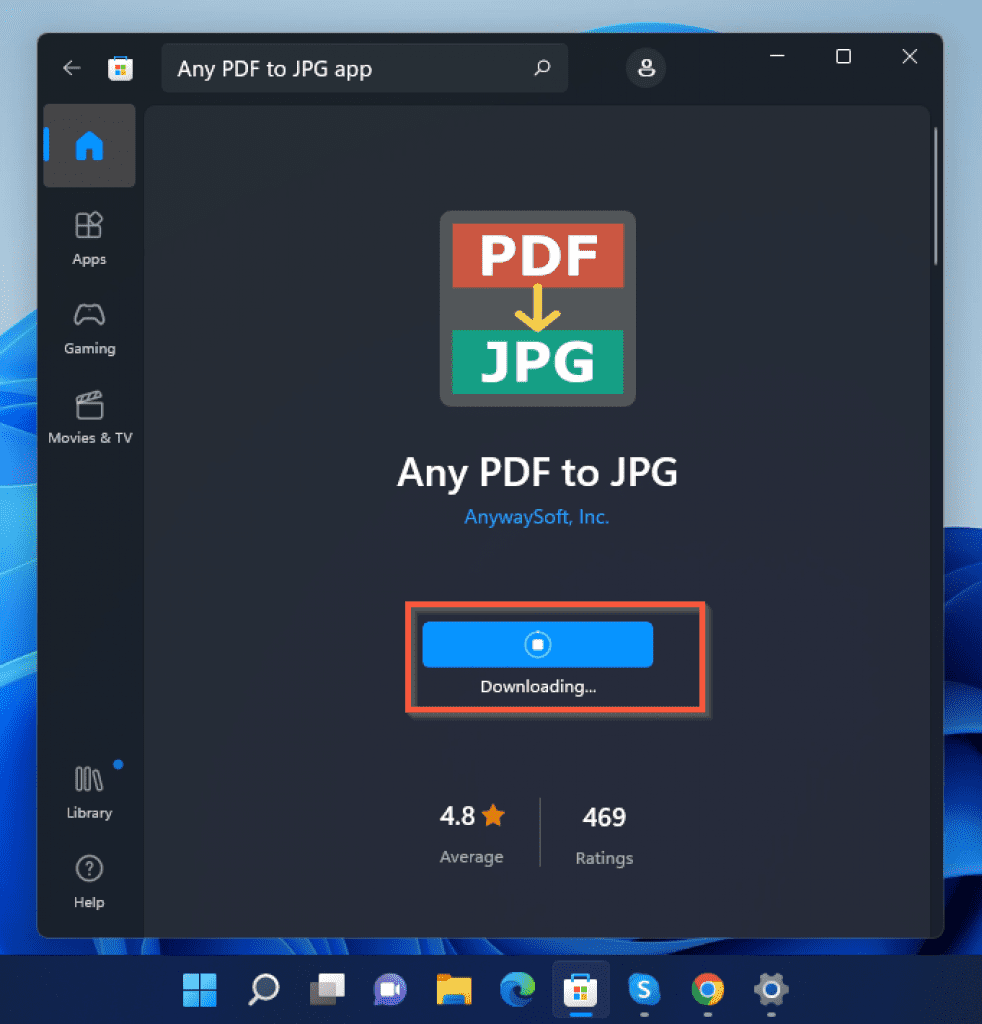982x1024 pixels.
Task: Open the Microsoft Store logo icon
Action: 120,69
